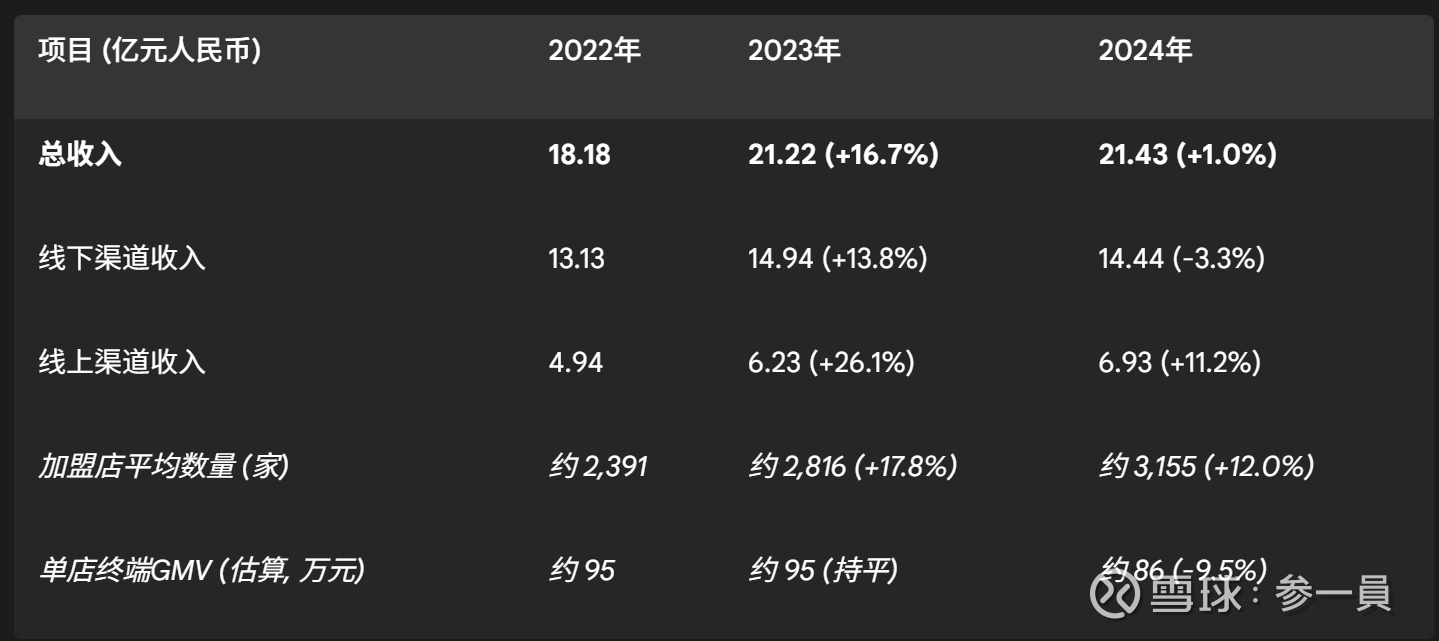This screenshot has height=641, width=1439.
Task: Click the 线上渠道收入 row label
Action: (122, 362)
